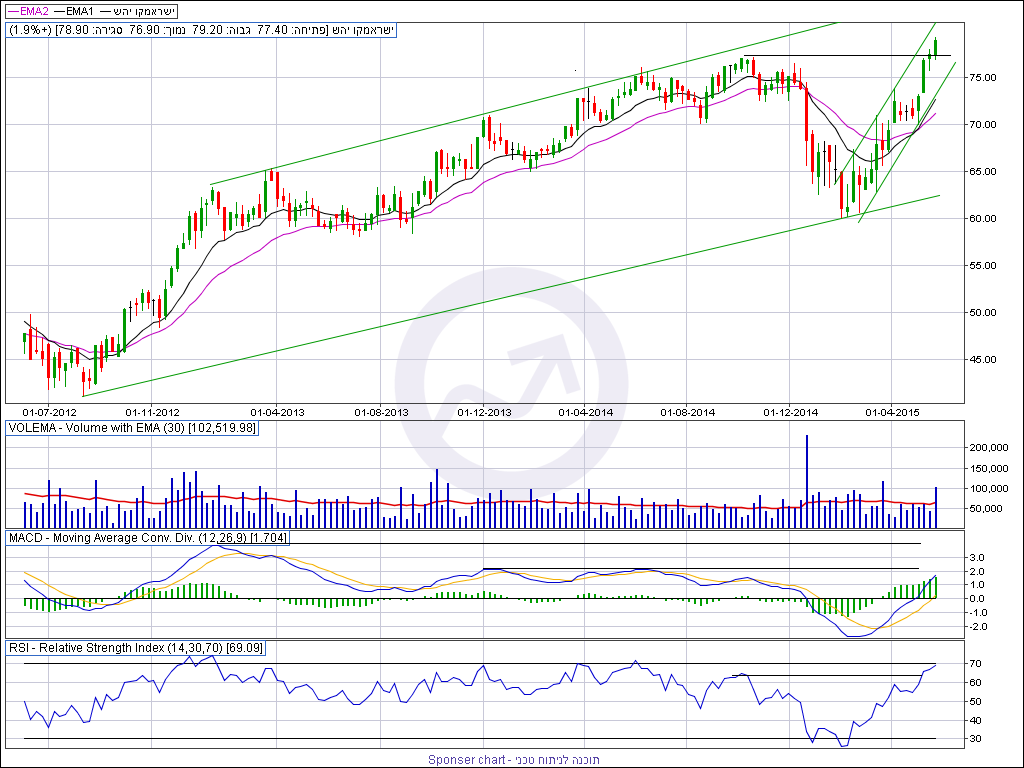Screen dimensions: 1024x768
Task: Click the 100,000 volume axis label
Action: tap(988, 489)
